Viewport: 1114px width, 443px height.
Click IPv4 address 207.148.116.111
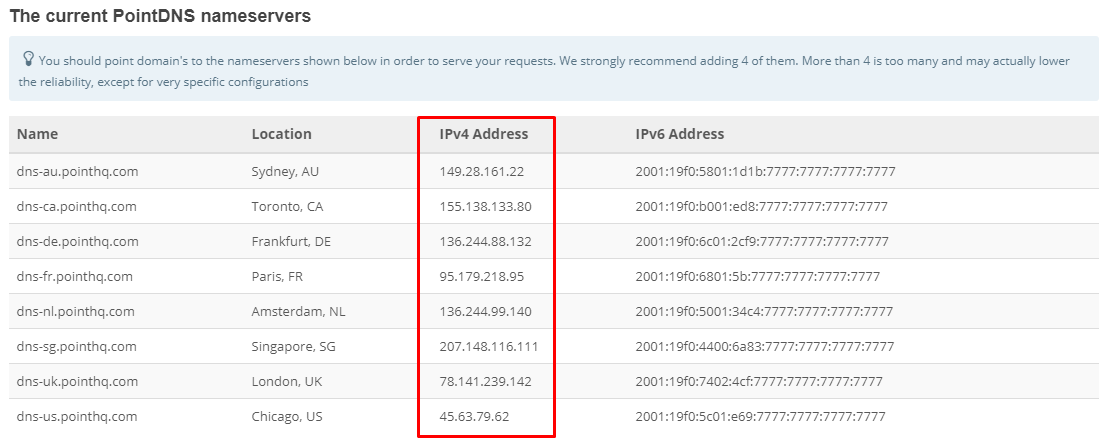click(x=489, y=346)
